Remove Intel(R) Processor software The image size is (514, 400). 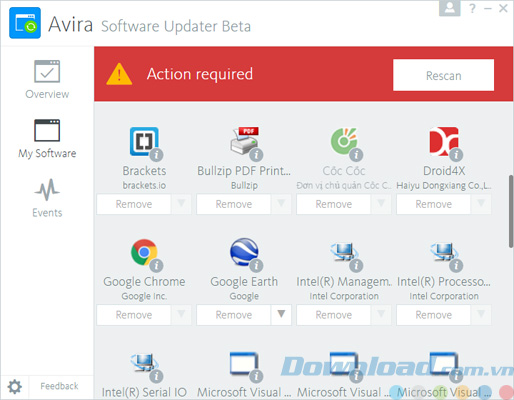[x=433, y=315]
